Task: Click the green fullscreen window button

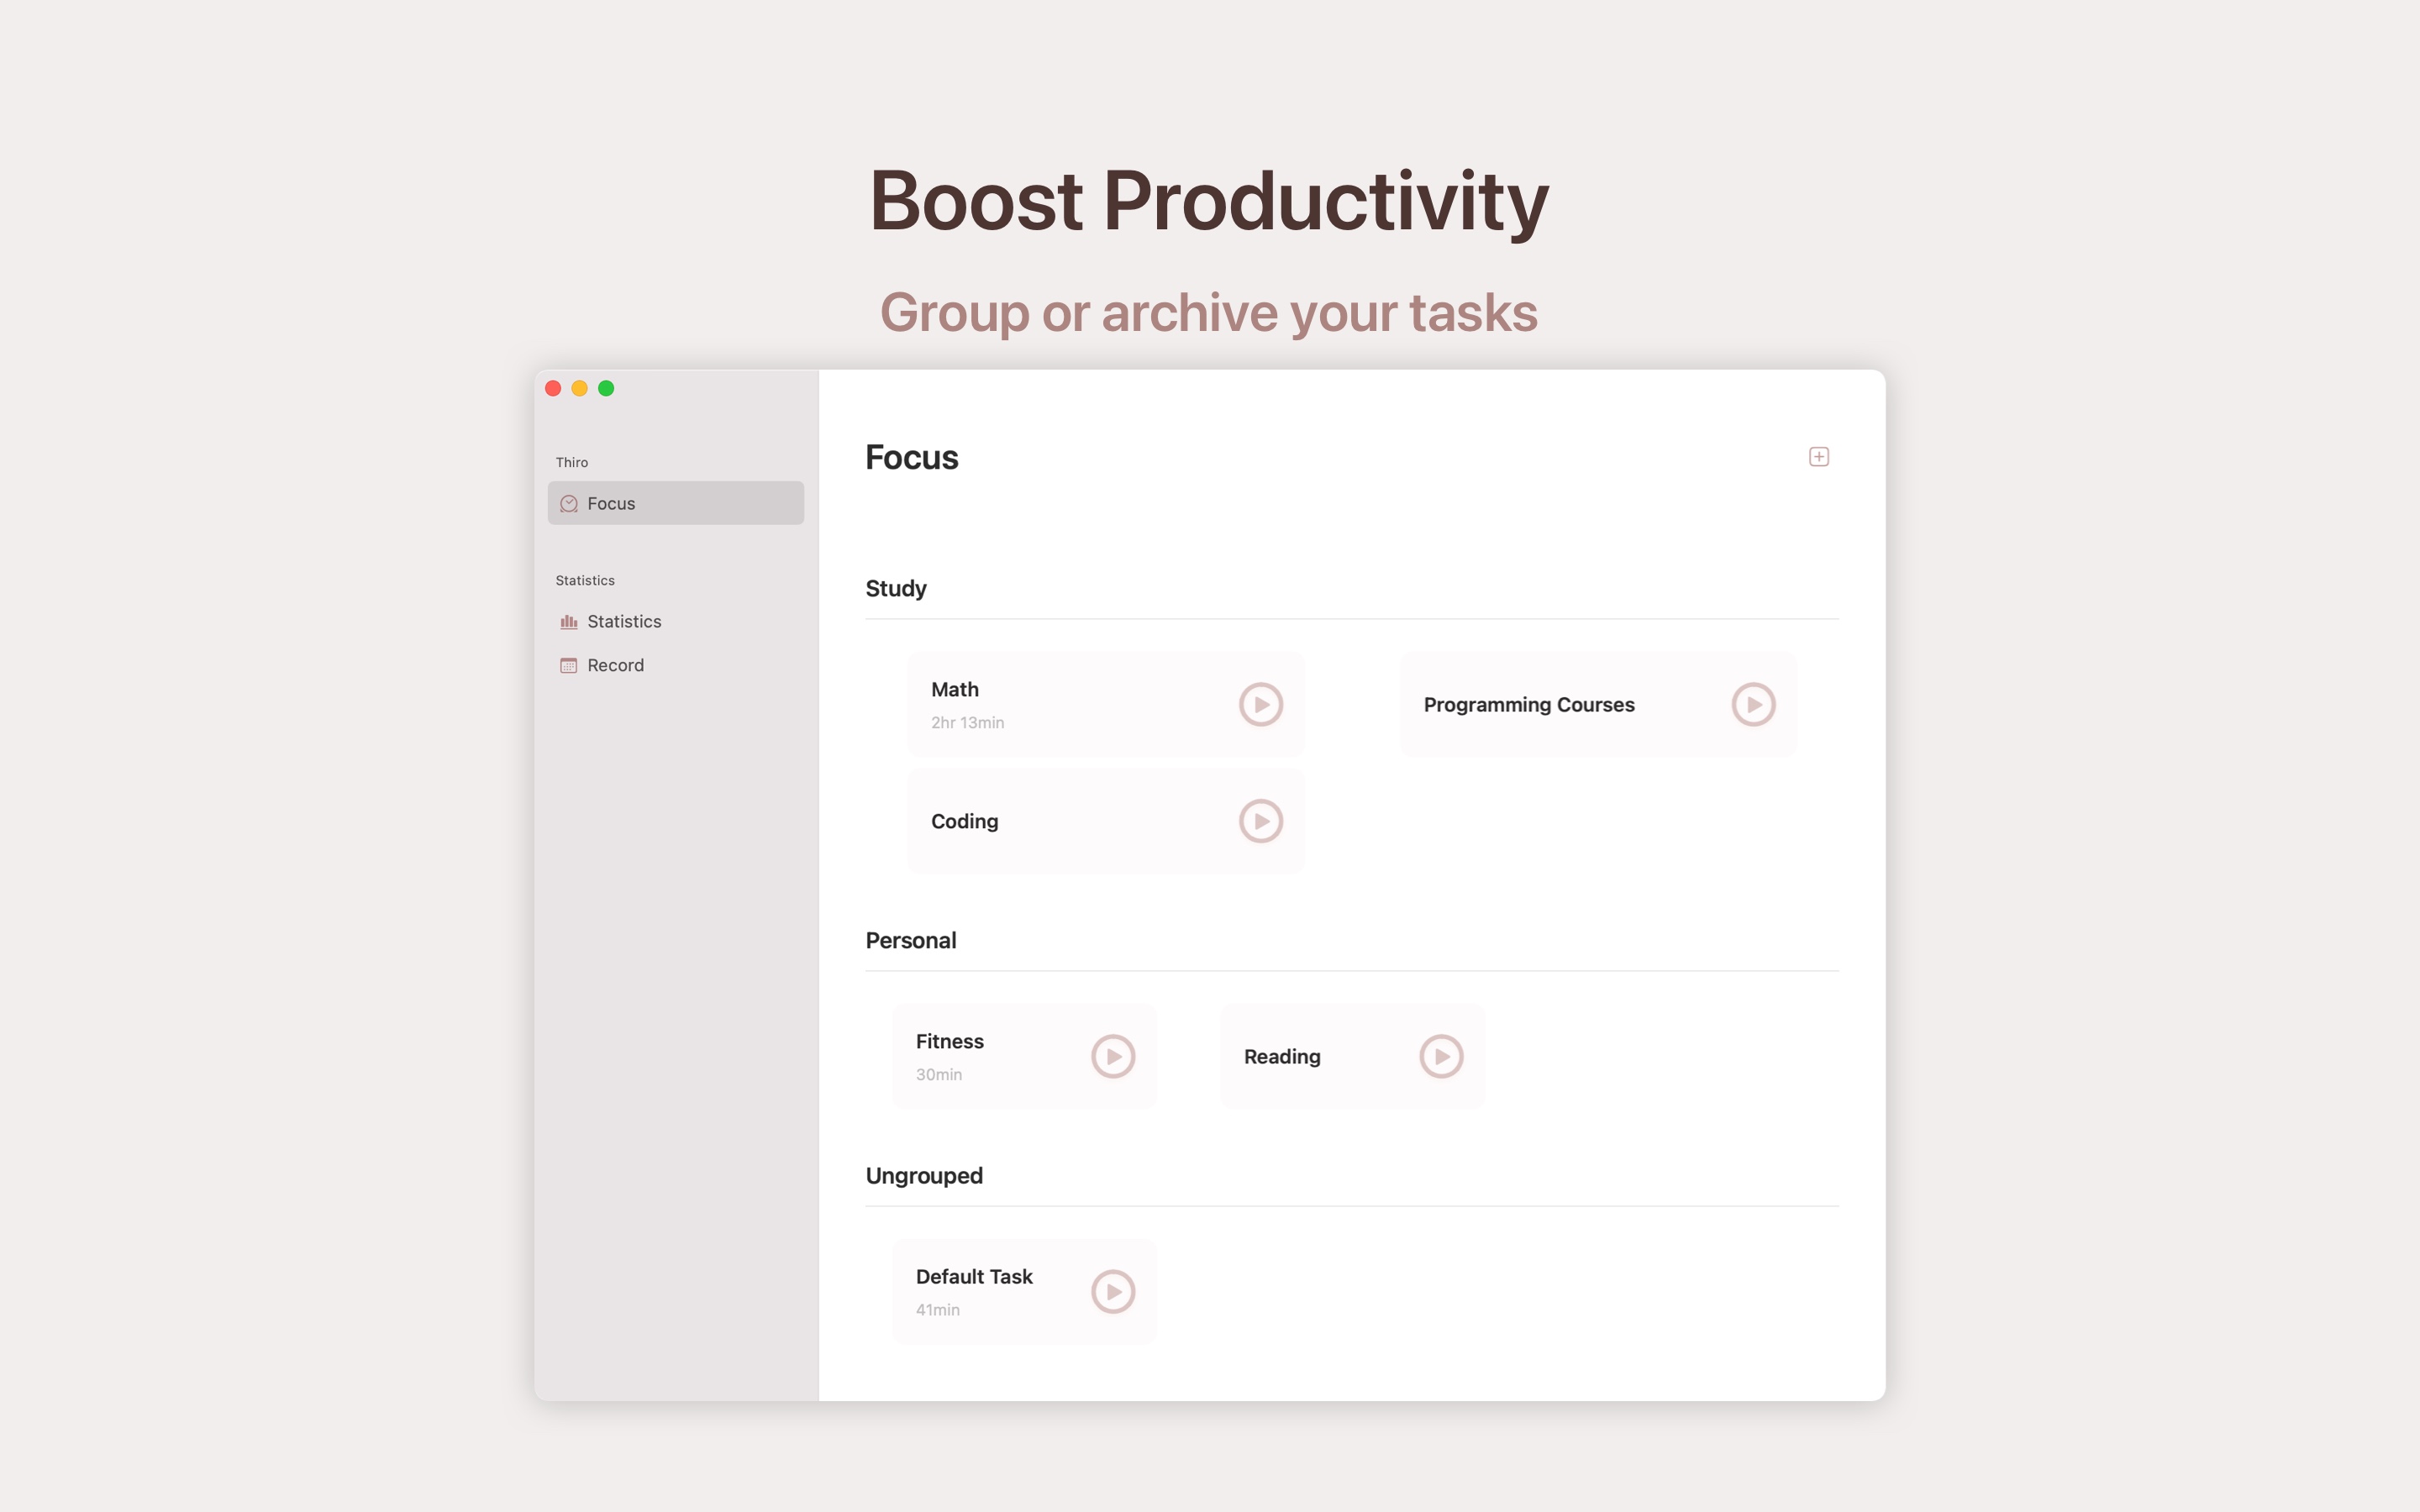Action: pyautogui.click(x=606, y=389)
